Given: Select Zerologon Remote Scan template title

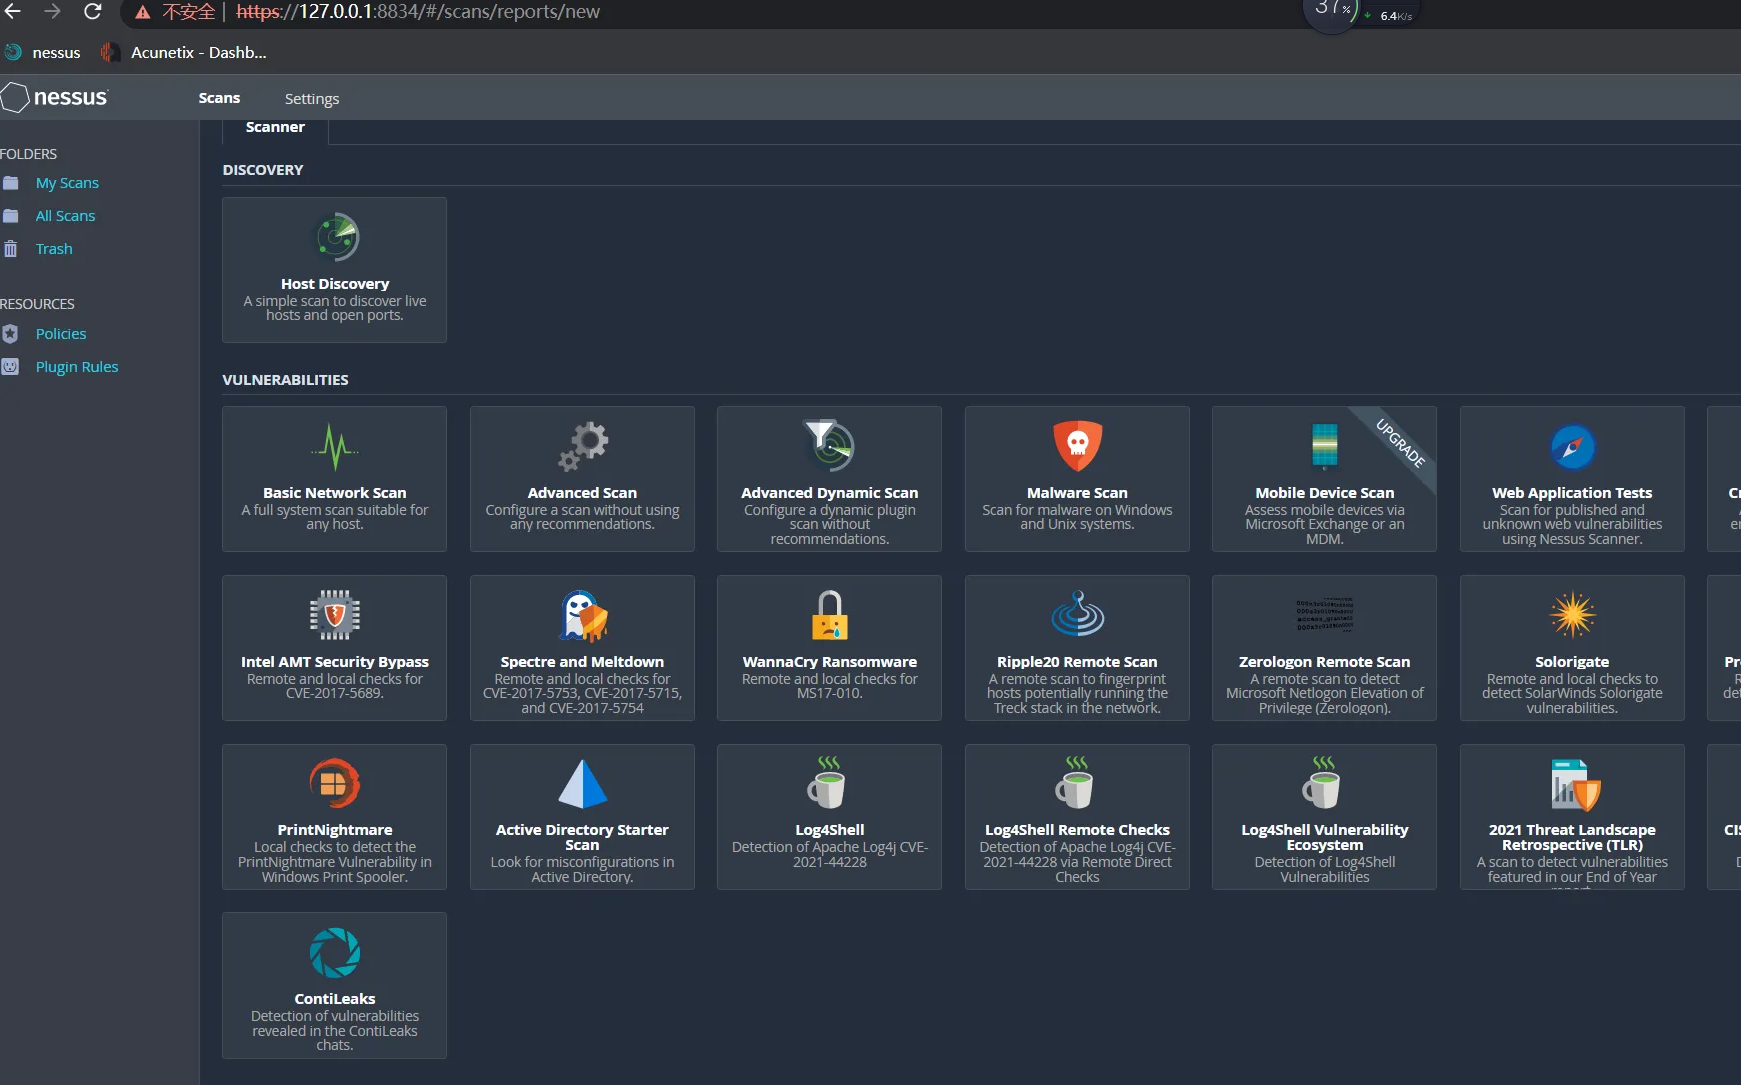Looking at the screenshot, I should point(1324,662).
